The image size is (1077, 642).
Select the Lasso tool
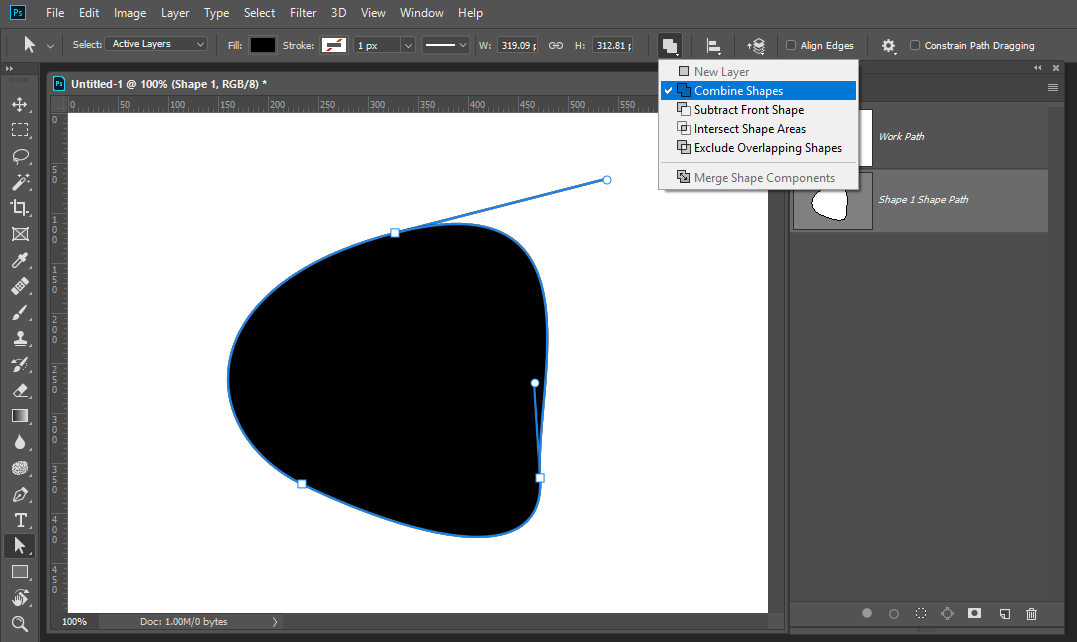19,156
